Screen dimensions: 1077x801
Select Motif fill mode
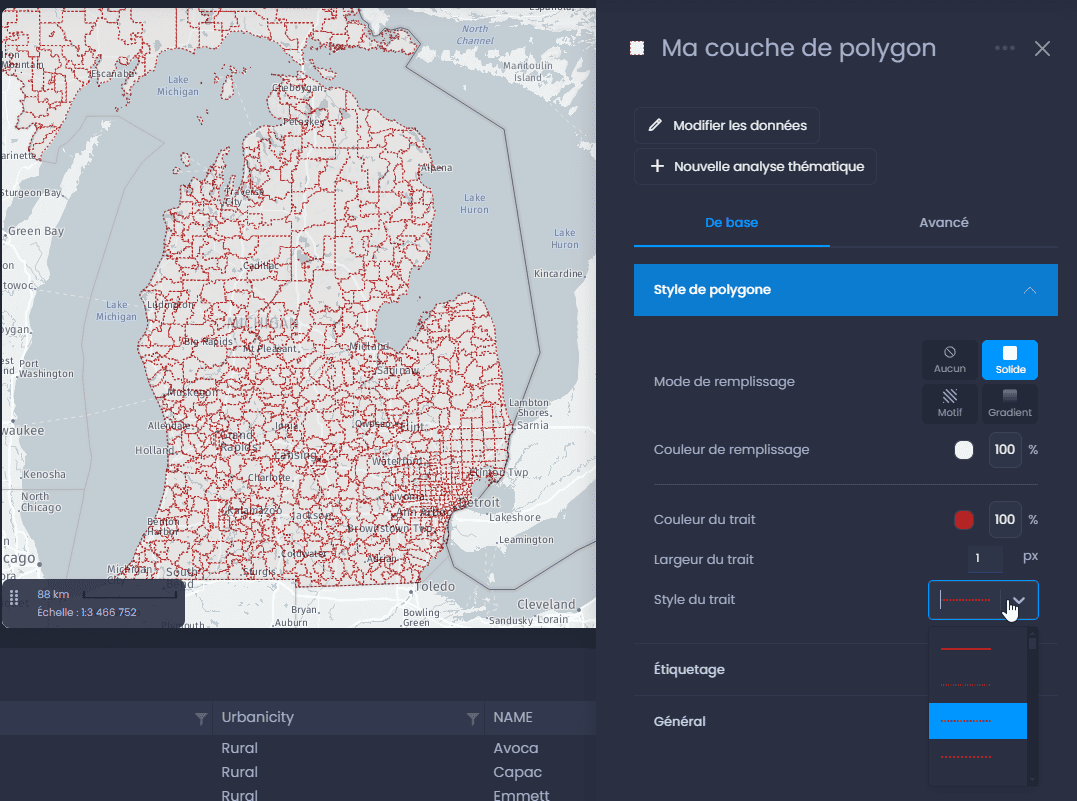pyautogui.click(x=950, y=403)
